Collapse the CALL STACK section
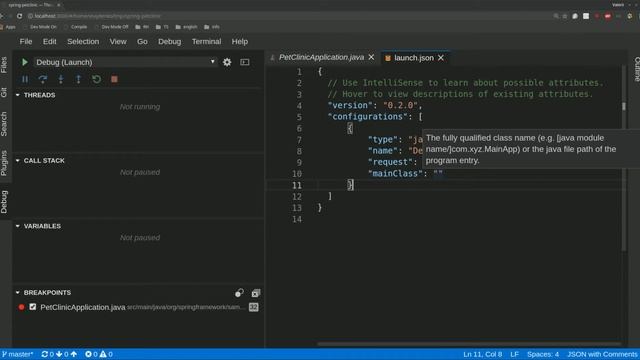Screen dimensions: 640x360 point(18,160)
